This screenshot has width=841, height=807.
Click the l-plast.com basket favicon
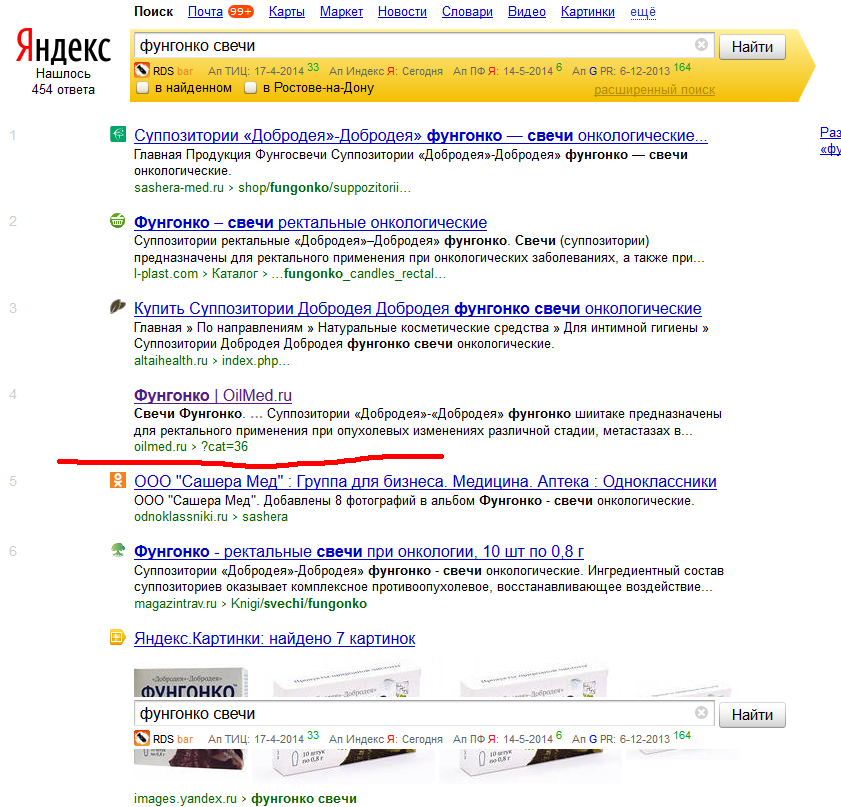(117, 220)
